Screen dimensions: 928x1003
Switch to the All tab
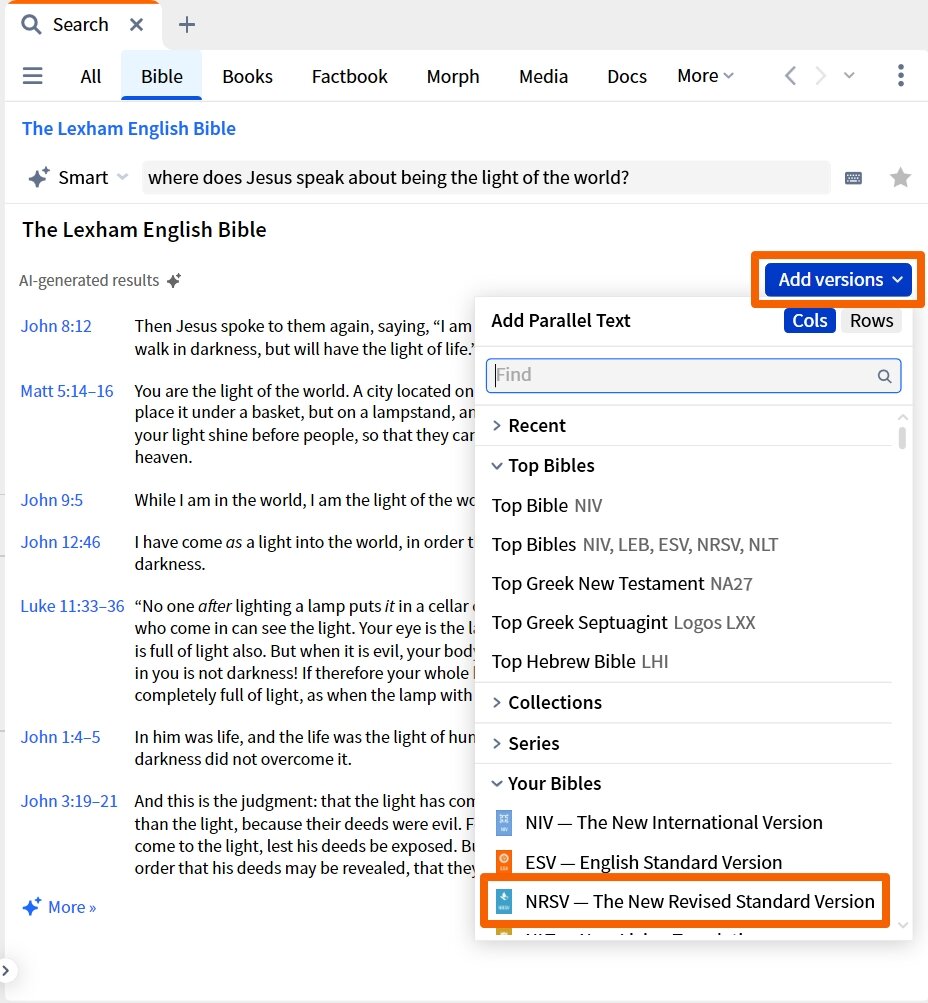click(x=91, y=76)
